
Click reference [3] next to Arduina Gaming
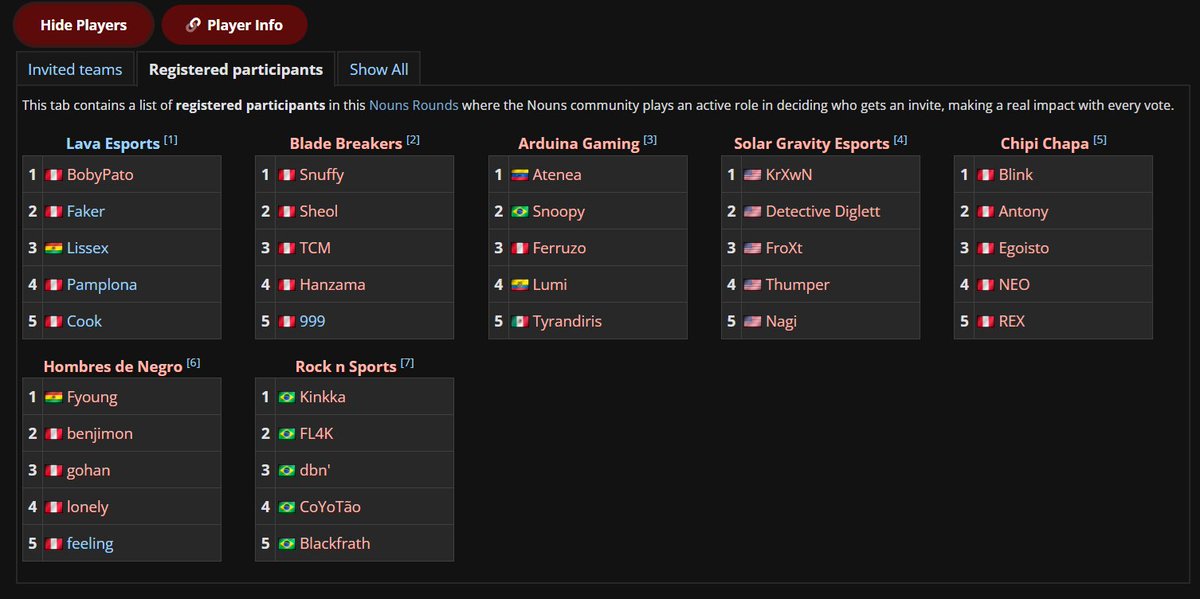pos(651,140)
